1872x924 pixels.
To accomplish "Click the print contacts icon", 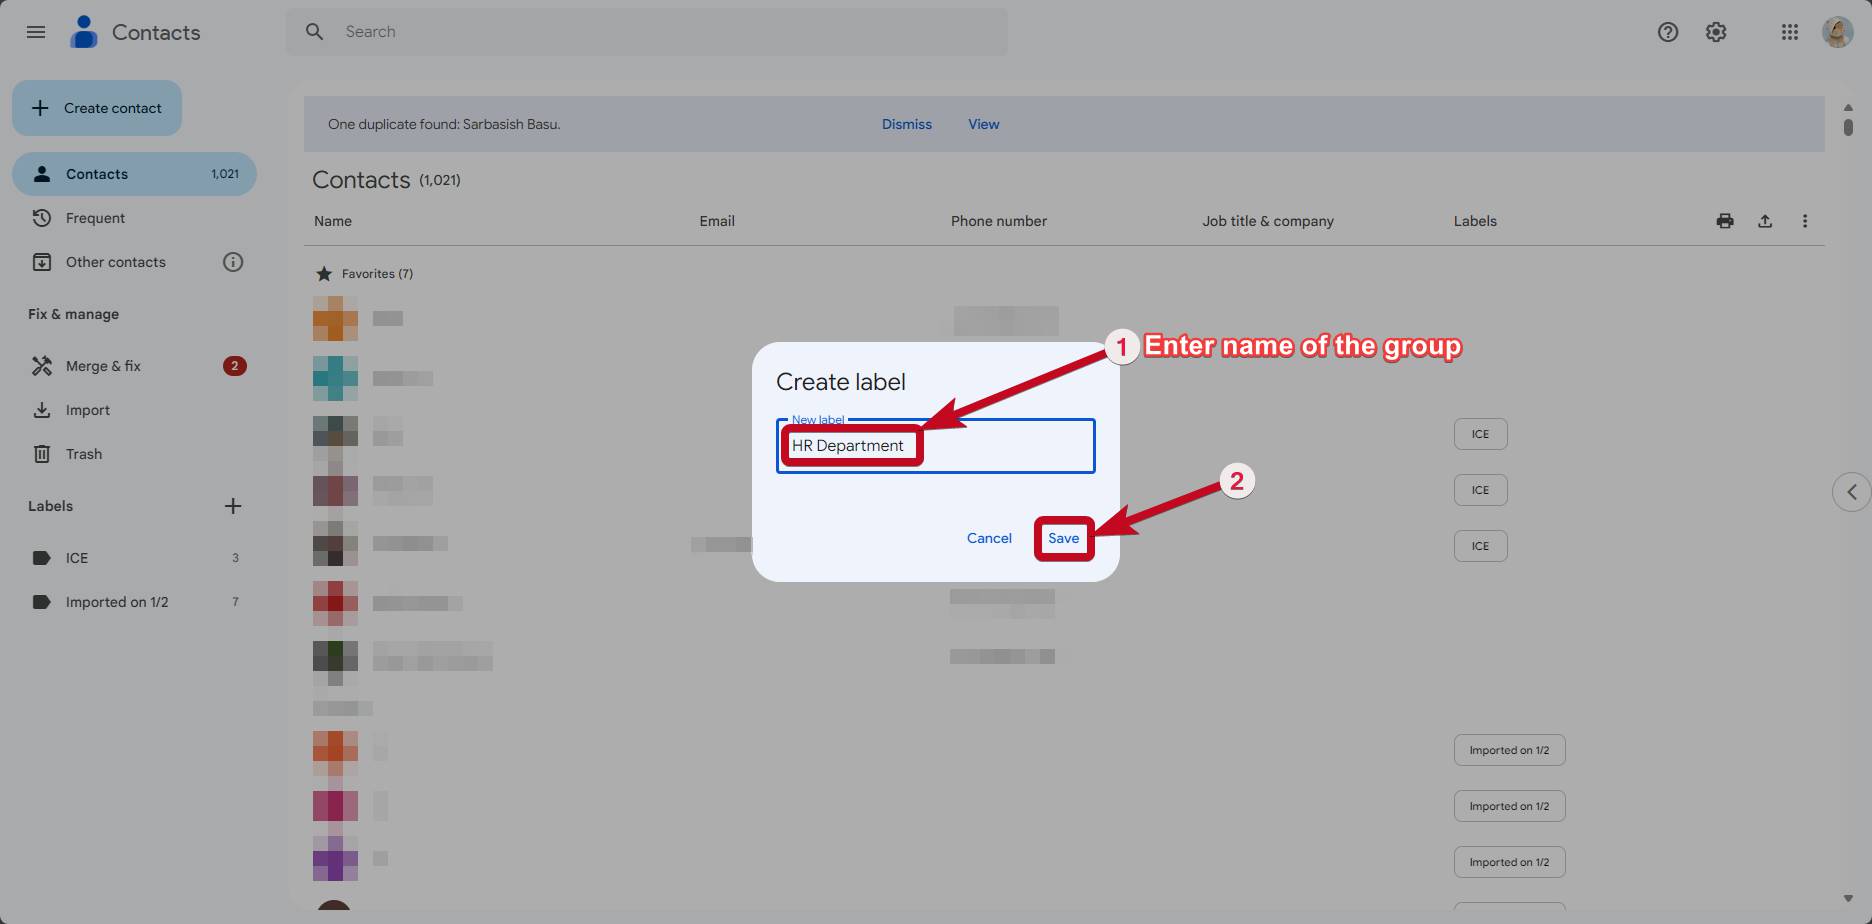I will [1725, 221].
